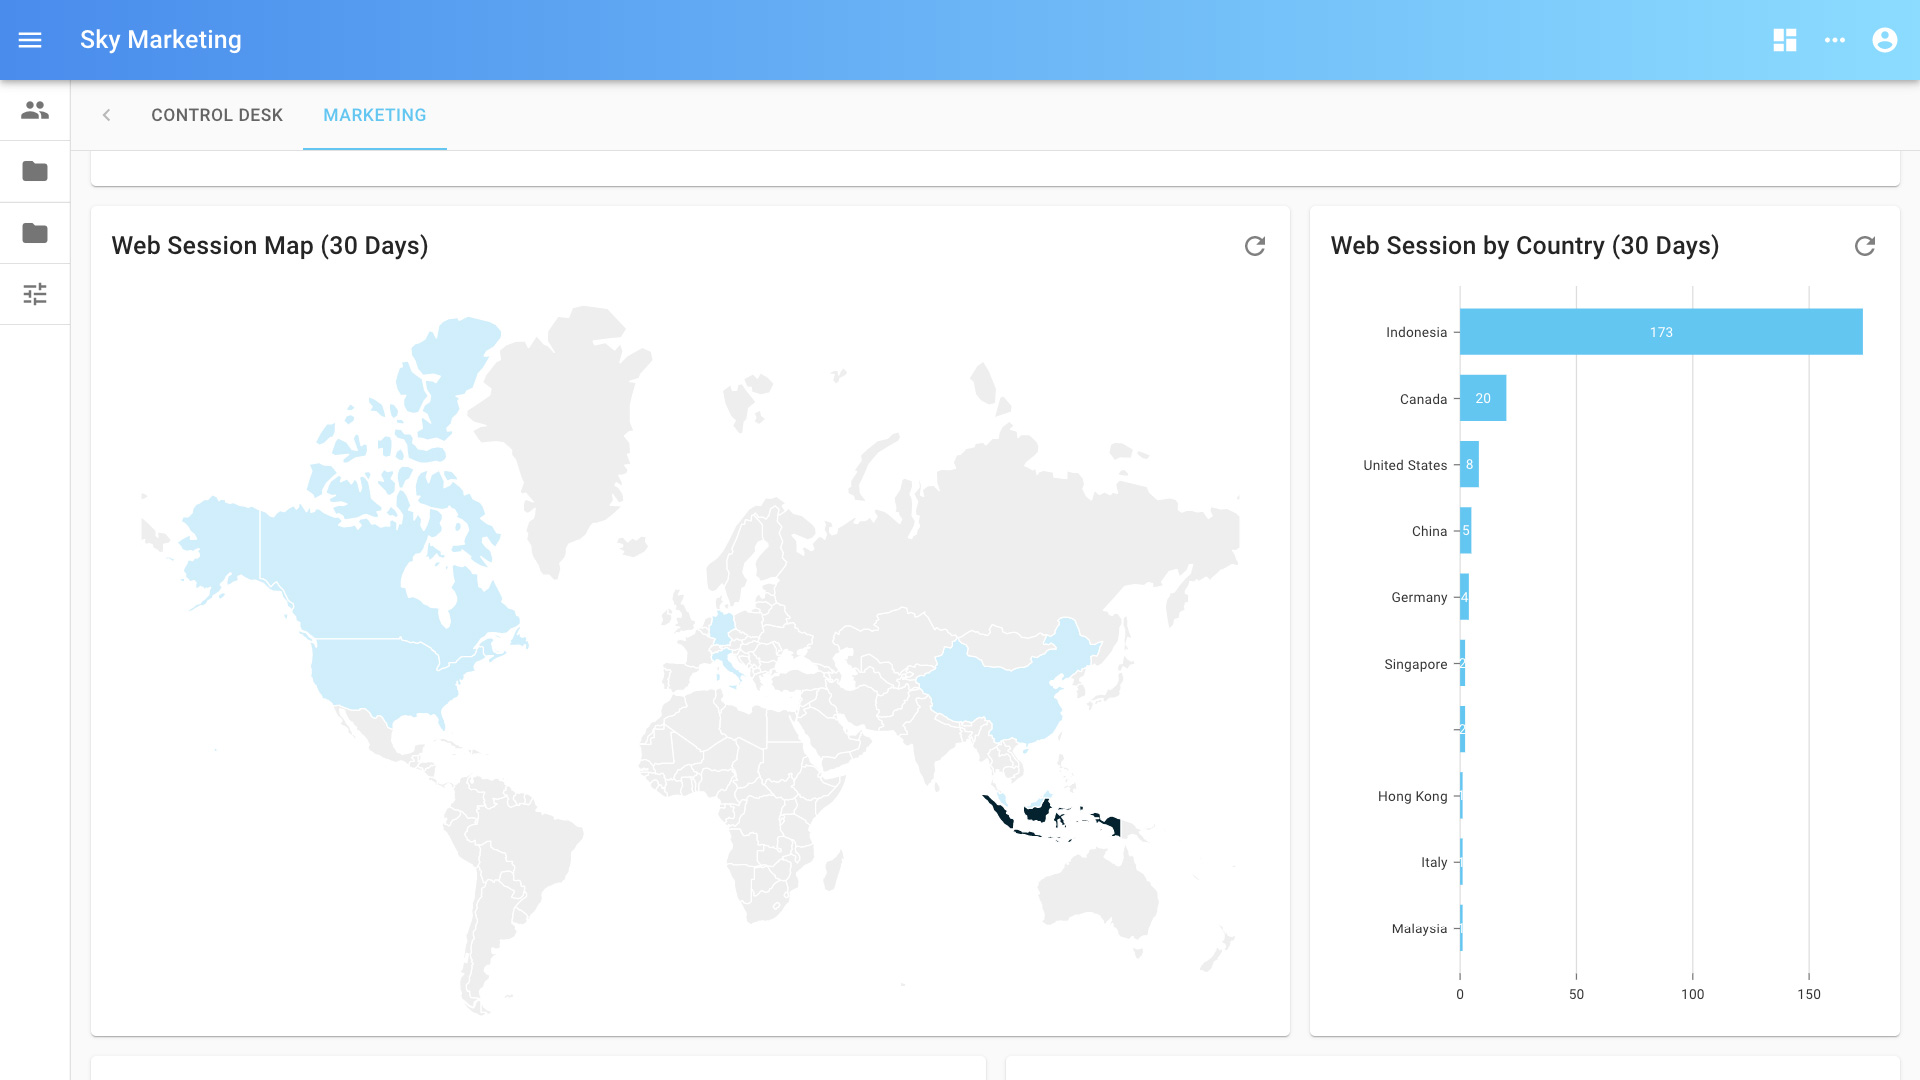Click the Germany bar in country chart
Screen dimensions: 1920x1080
coord(1464,597)
